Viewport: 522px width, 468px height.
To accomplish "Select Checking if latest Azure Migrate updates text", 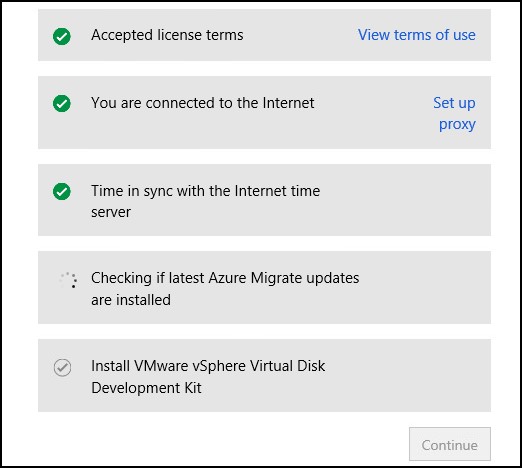I will (x=225, y=289).
